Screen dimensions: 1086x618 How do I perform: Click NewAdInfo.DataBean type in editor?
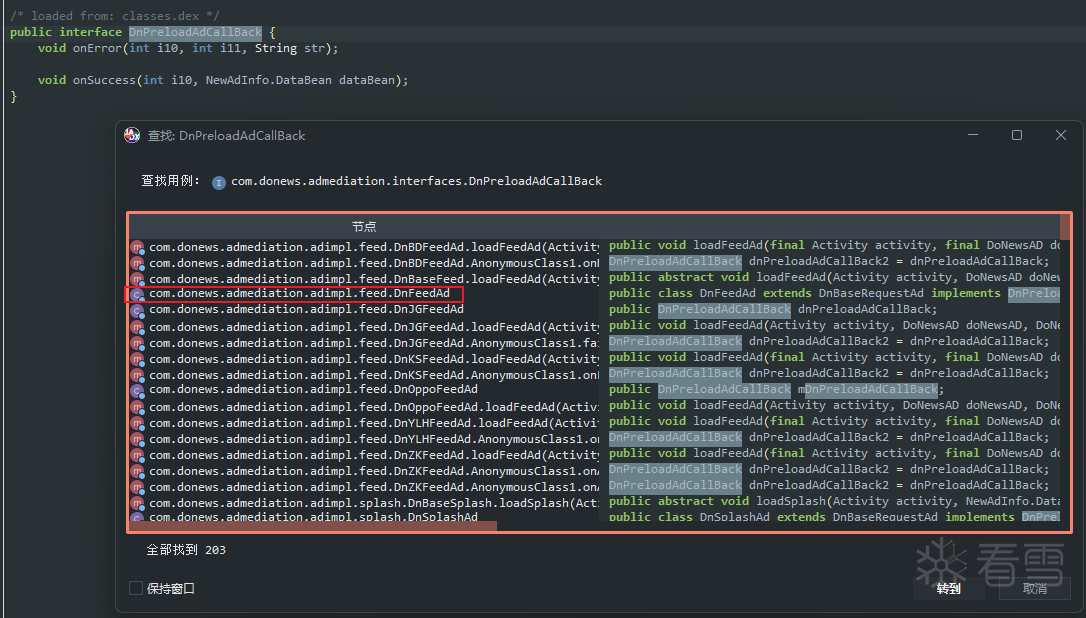click(x=269, y=80)
